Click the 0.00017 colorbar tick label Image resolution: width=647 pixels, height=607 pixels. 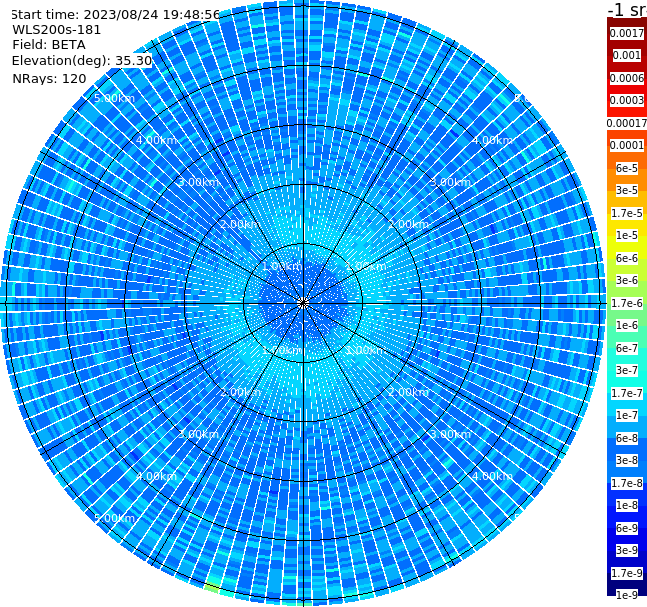(x=627, y=123)
